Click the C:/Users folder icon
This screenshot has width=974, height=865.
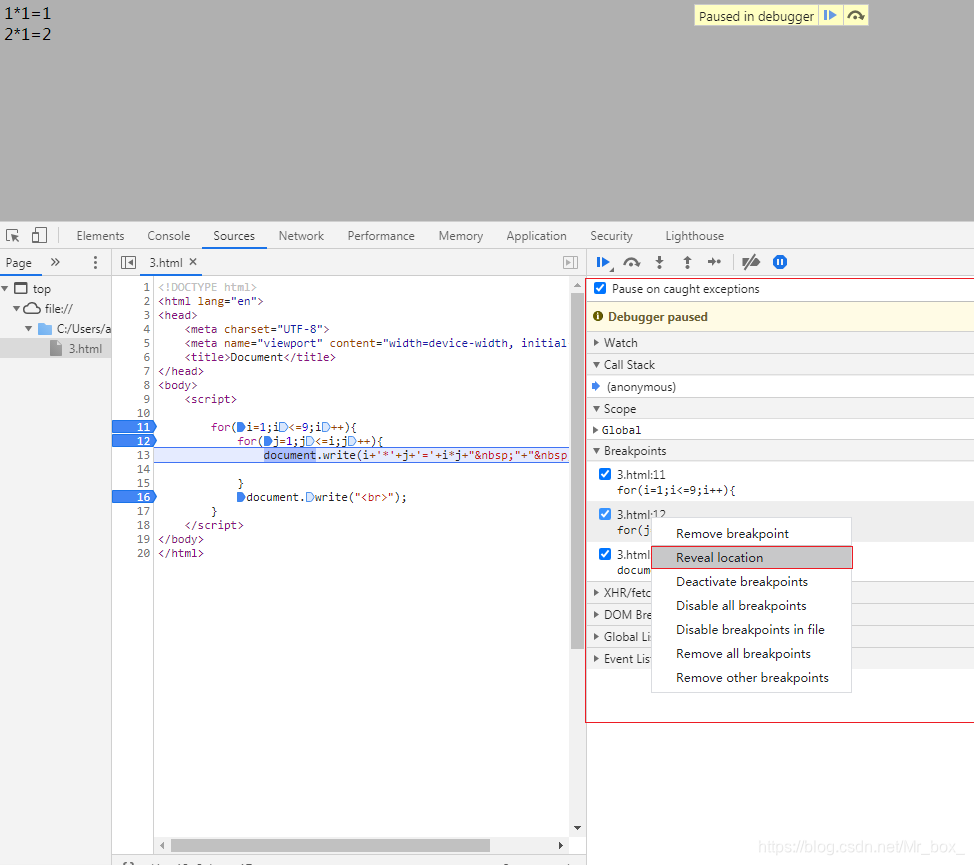pyautogui.click(x=45, y=328)
